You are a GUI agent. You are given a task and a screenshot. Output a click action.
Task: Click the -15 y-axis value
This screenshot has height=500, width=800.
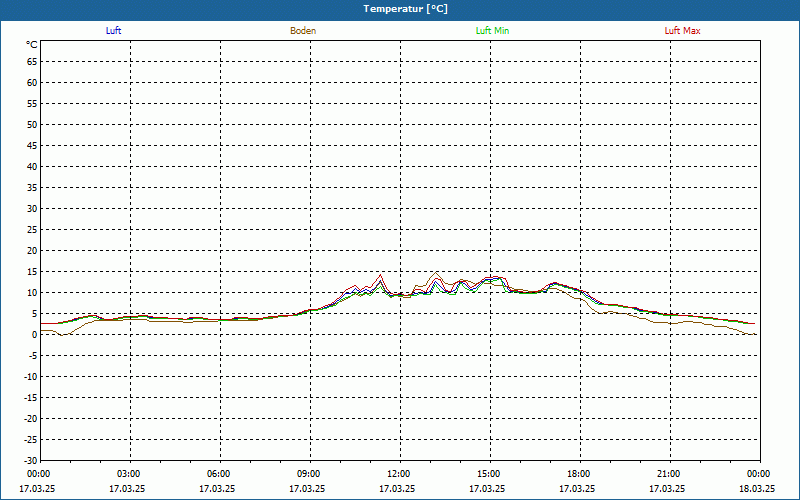click(31, 397)
